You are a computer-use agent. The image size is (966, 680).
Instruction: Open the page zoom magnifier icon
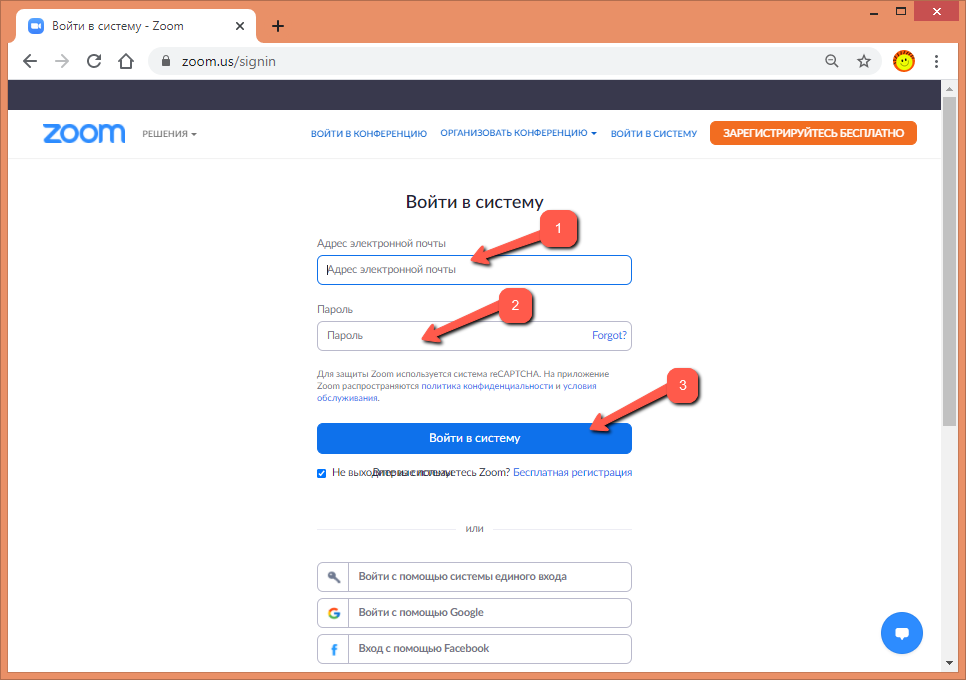click(832, 61)
